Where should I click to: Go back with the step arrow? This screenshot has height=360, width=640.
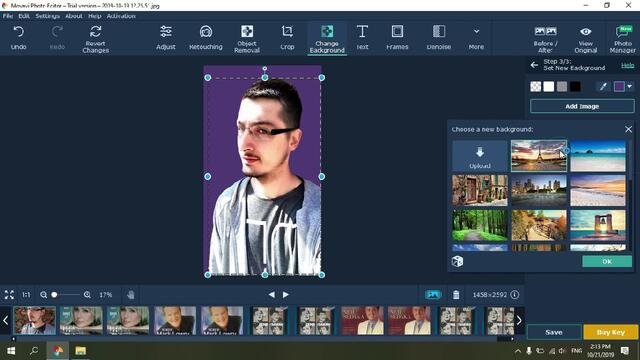click(x=534, y=65)
